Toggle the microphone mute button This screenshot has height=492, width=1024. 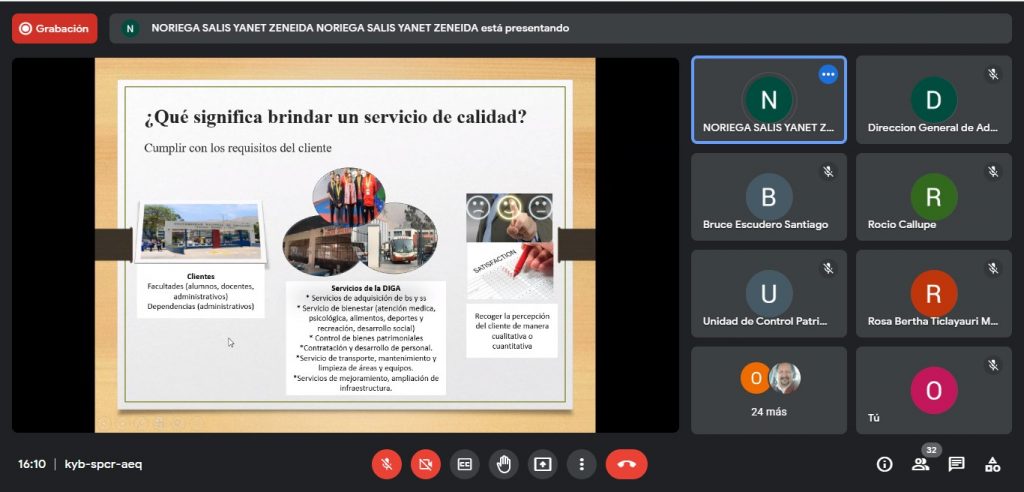coord(387,465)
